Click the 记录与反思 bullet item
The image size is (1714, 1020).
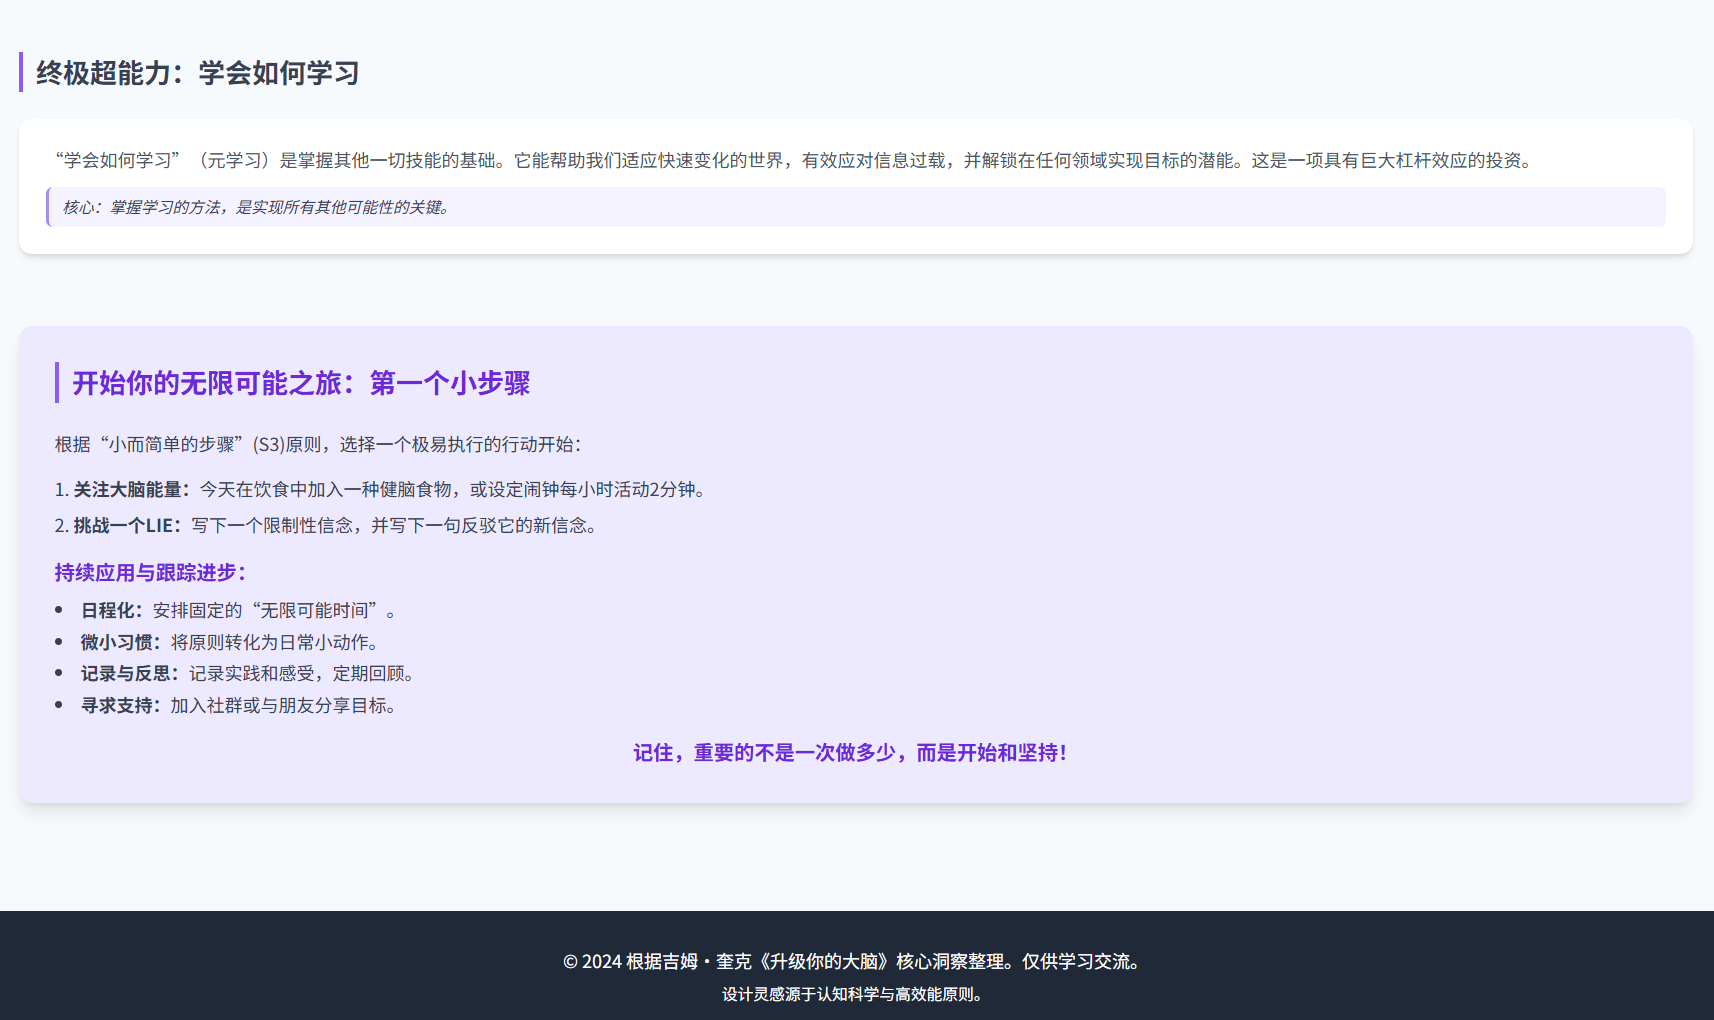(x=247, y=673)
